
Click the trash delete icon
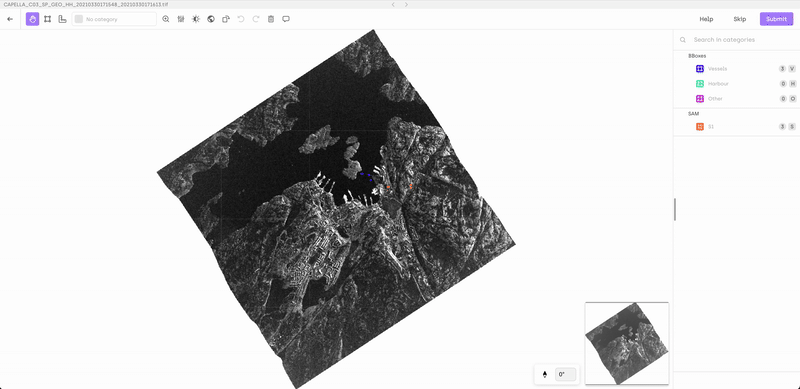(x=271, y=19)
